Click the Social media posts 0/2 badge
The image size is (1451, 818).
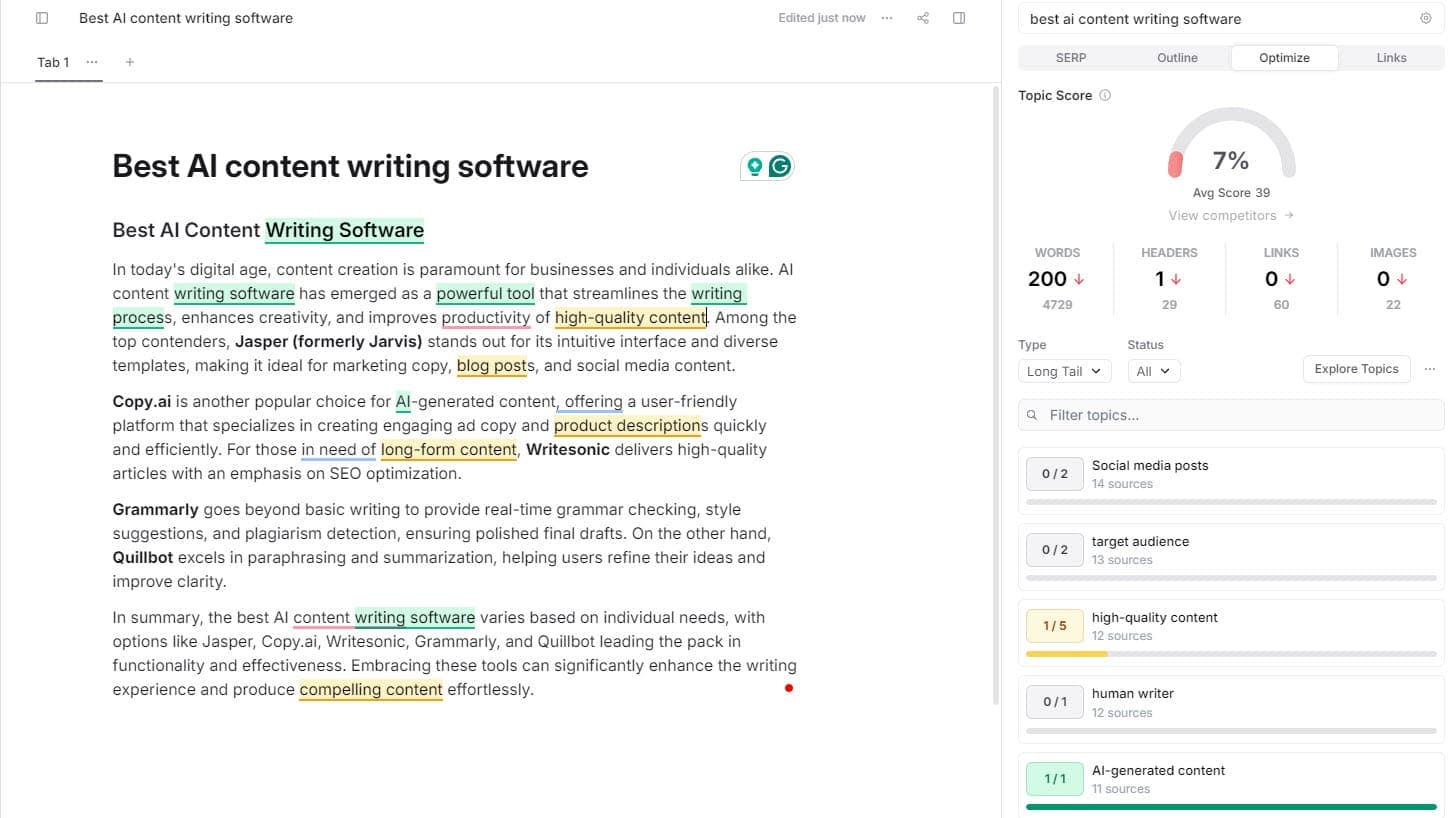(1054, 474)
